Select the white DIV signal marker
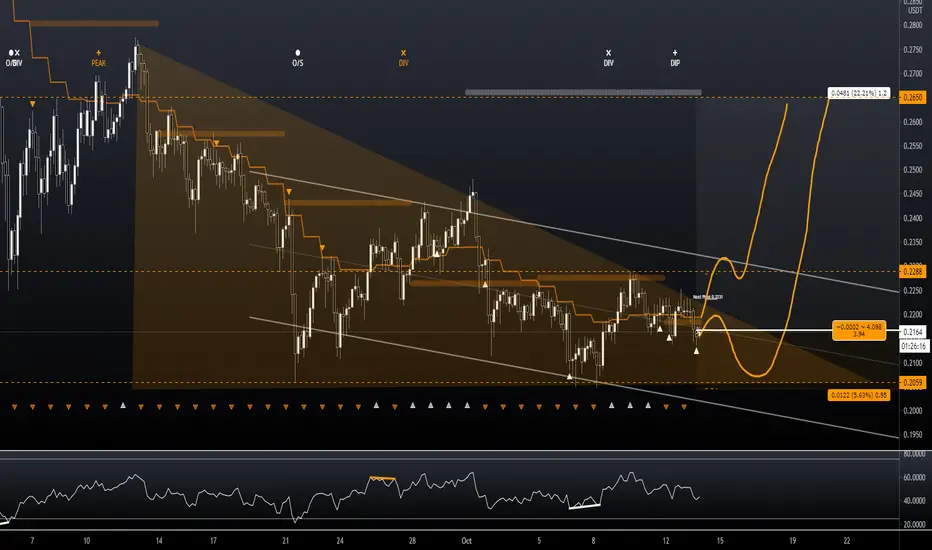Image resolution: width=932 pixels, height=550 pixels. pos(609,58)
